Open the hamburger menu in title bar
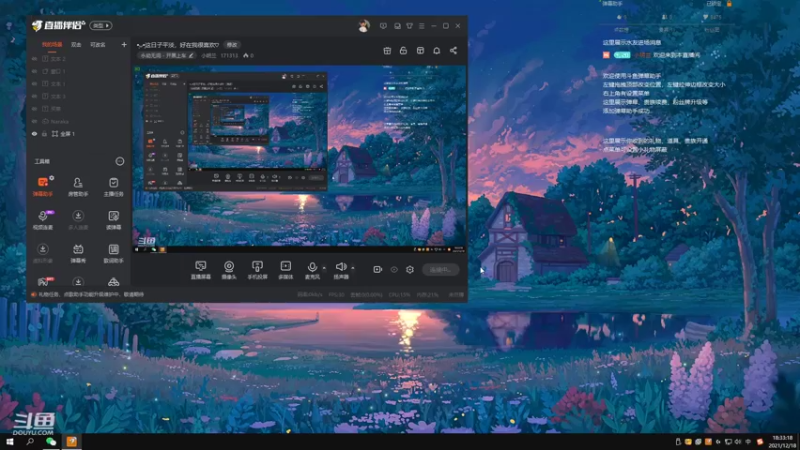Image resolution: width=800 pixels, height=450 pixels. click(421, 26)
